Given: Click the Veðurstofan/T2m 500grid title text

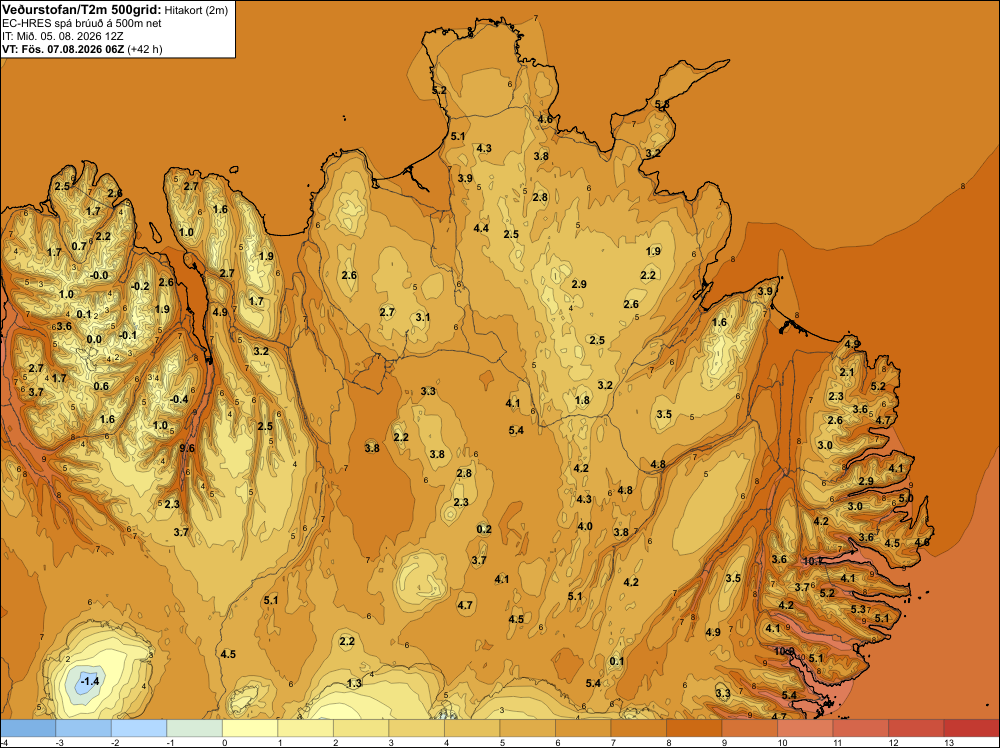Looking at the screenshot, I should pos(82,10).
